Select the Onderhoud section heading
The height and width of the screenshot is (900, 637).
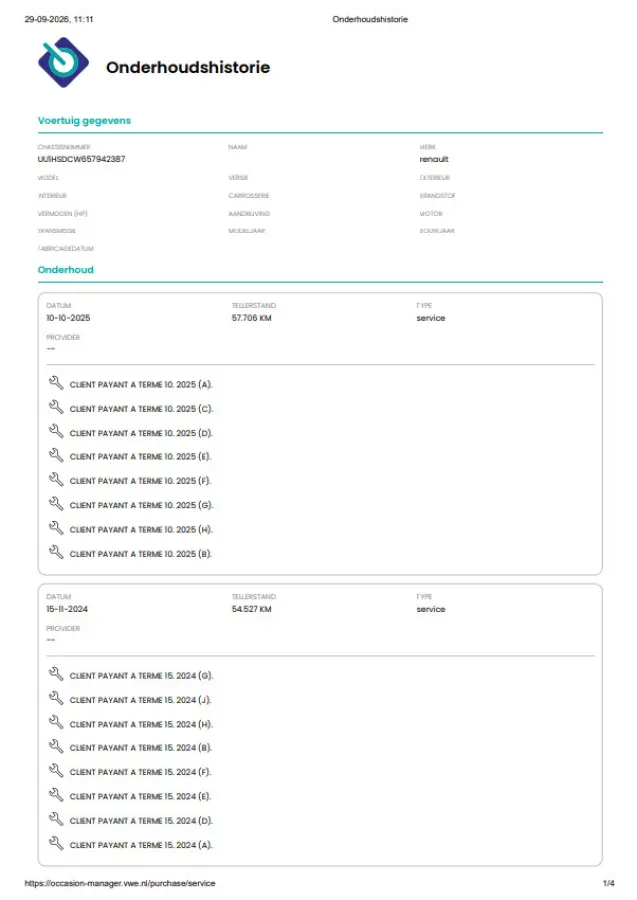65,270
